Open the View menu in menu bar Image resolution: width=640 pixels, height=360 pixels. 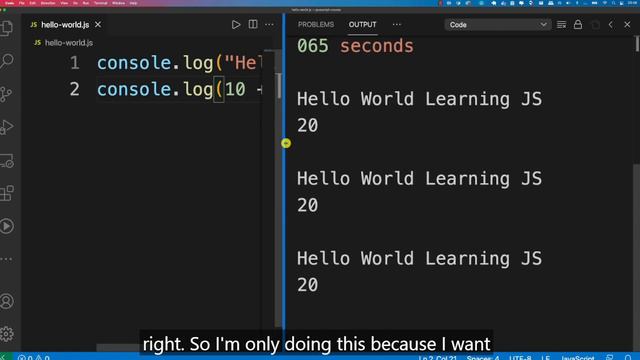click(64, 3)
